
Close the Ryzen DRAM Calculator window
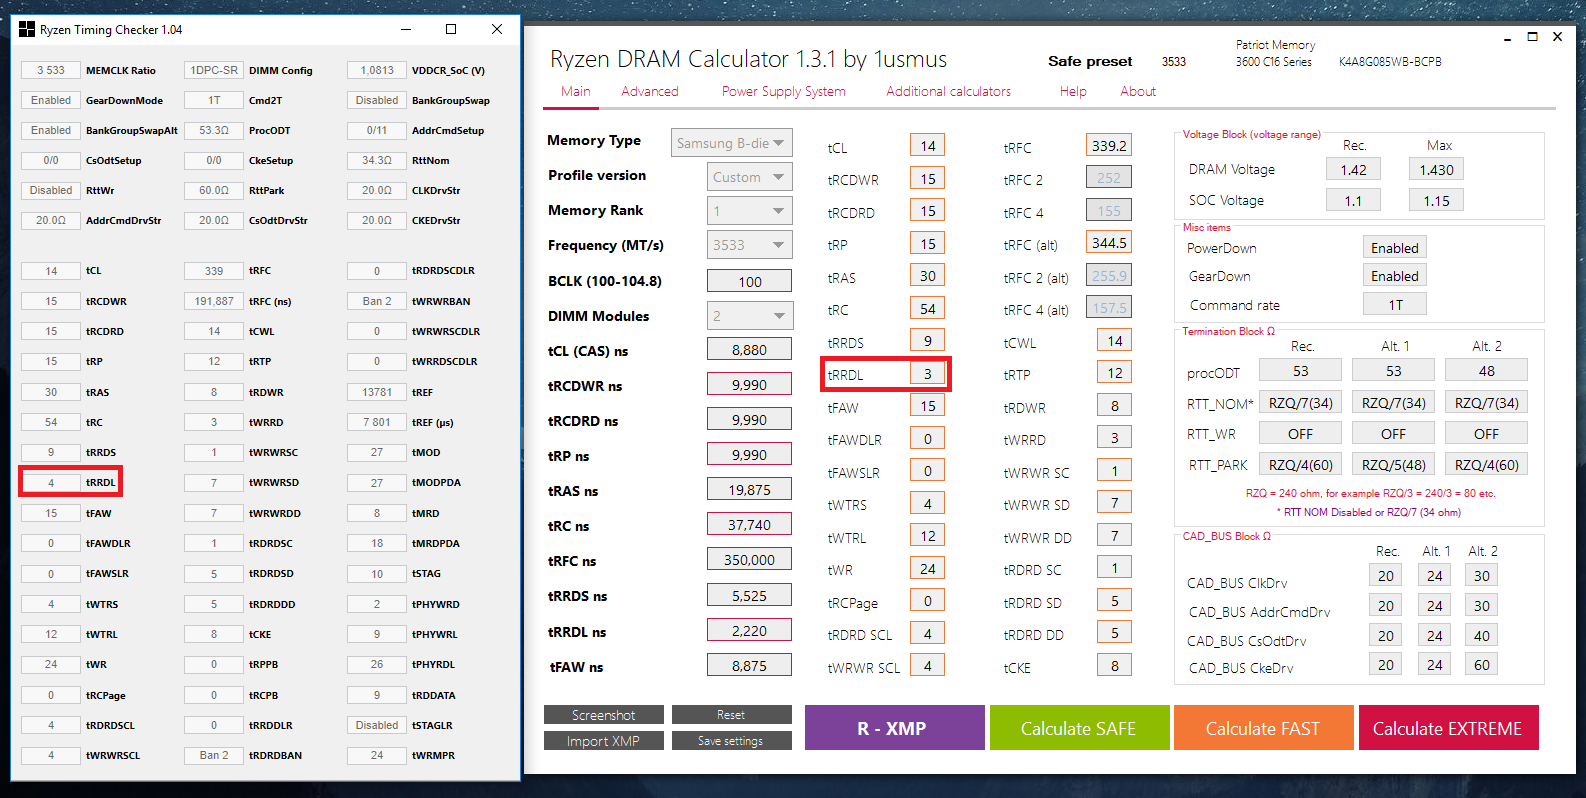pyautogui.click(x=1557, y=37)
